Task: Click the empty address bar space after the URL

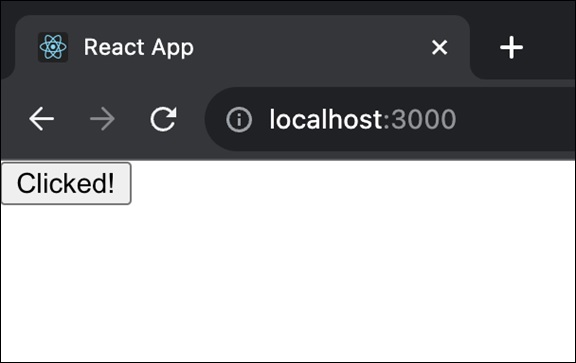Action: 514,119
